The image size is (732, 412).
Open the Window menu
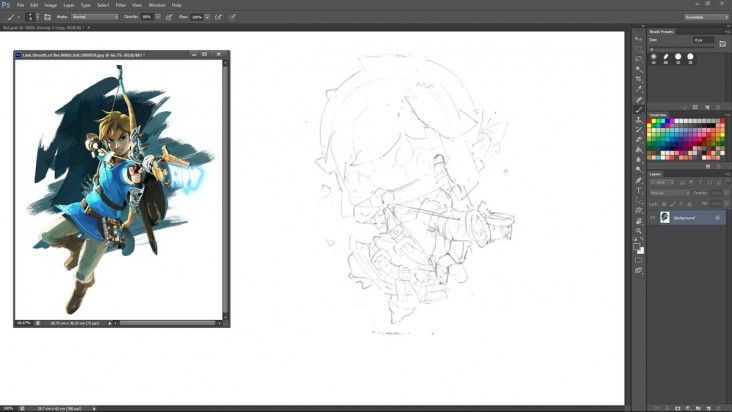tap(157, 5)
